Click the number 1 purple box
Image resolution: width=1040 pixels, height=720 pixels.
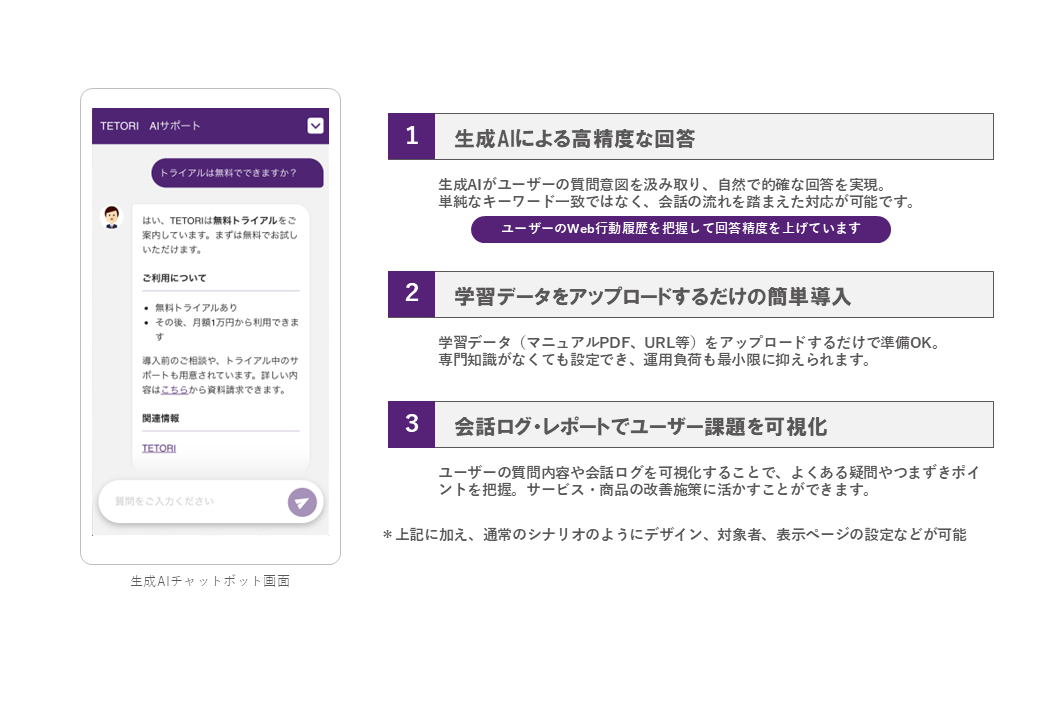(411, 137)
